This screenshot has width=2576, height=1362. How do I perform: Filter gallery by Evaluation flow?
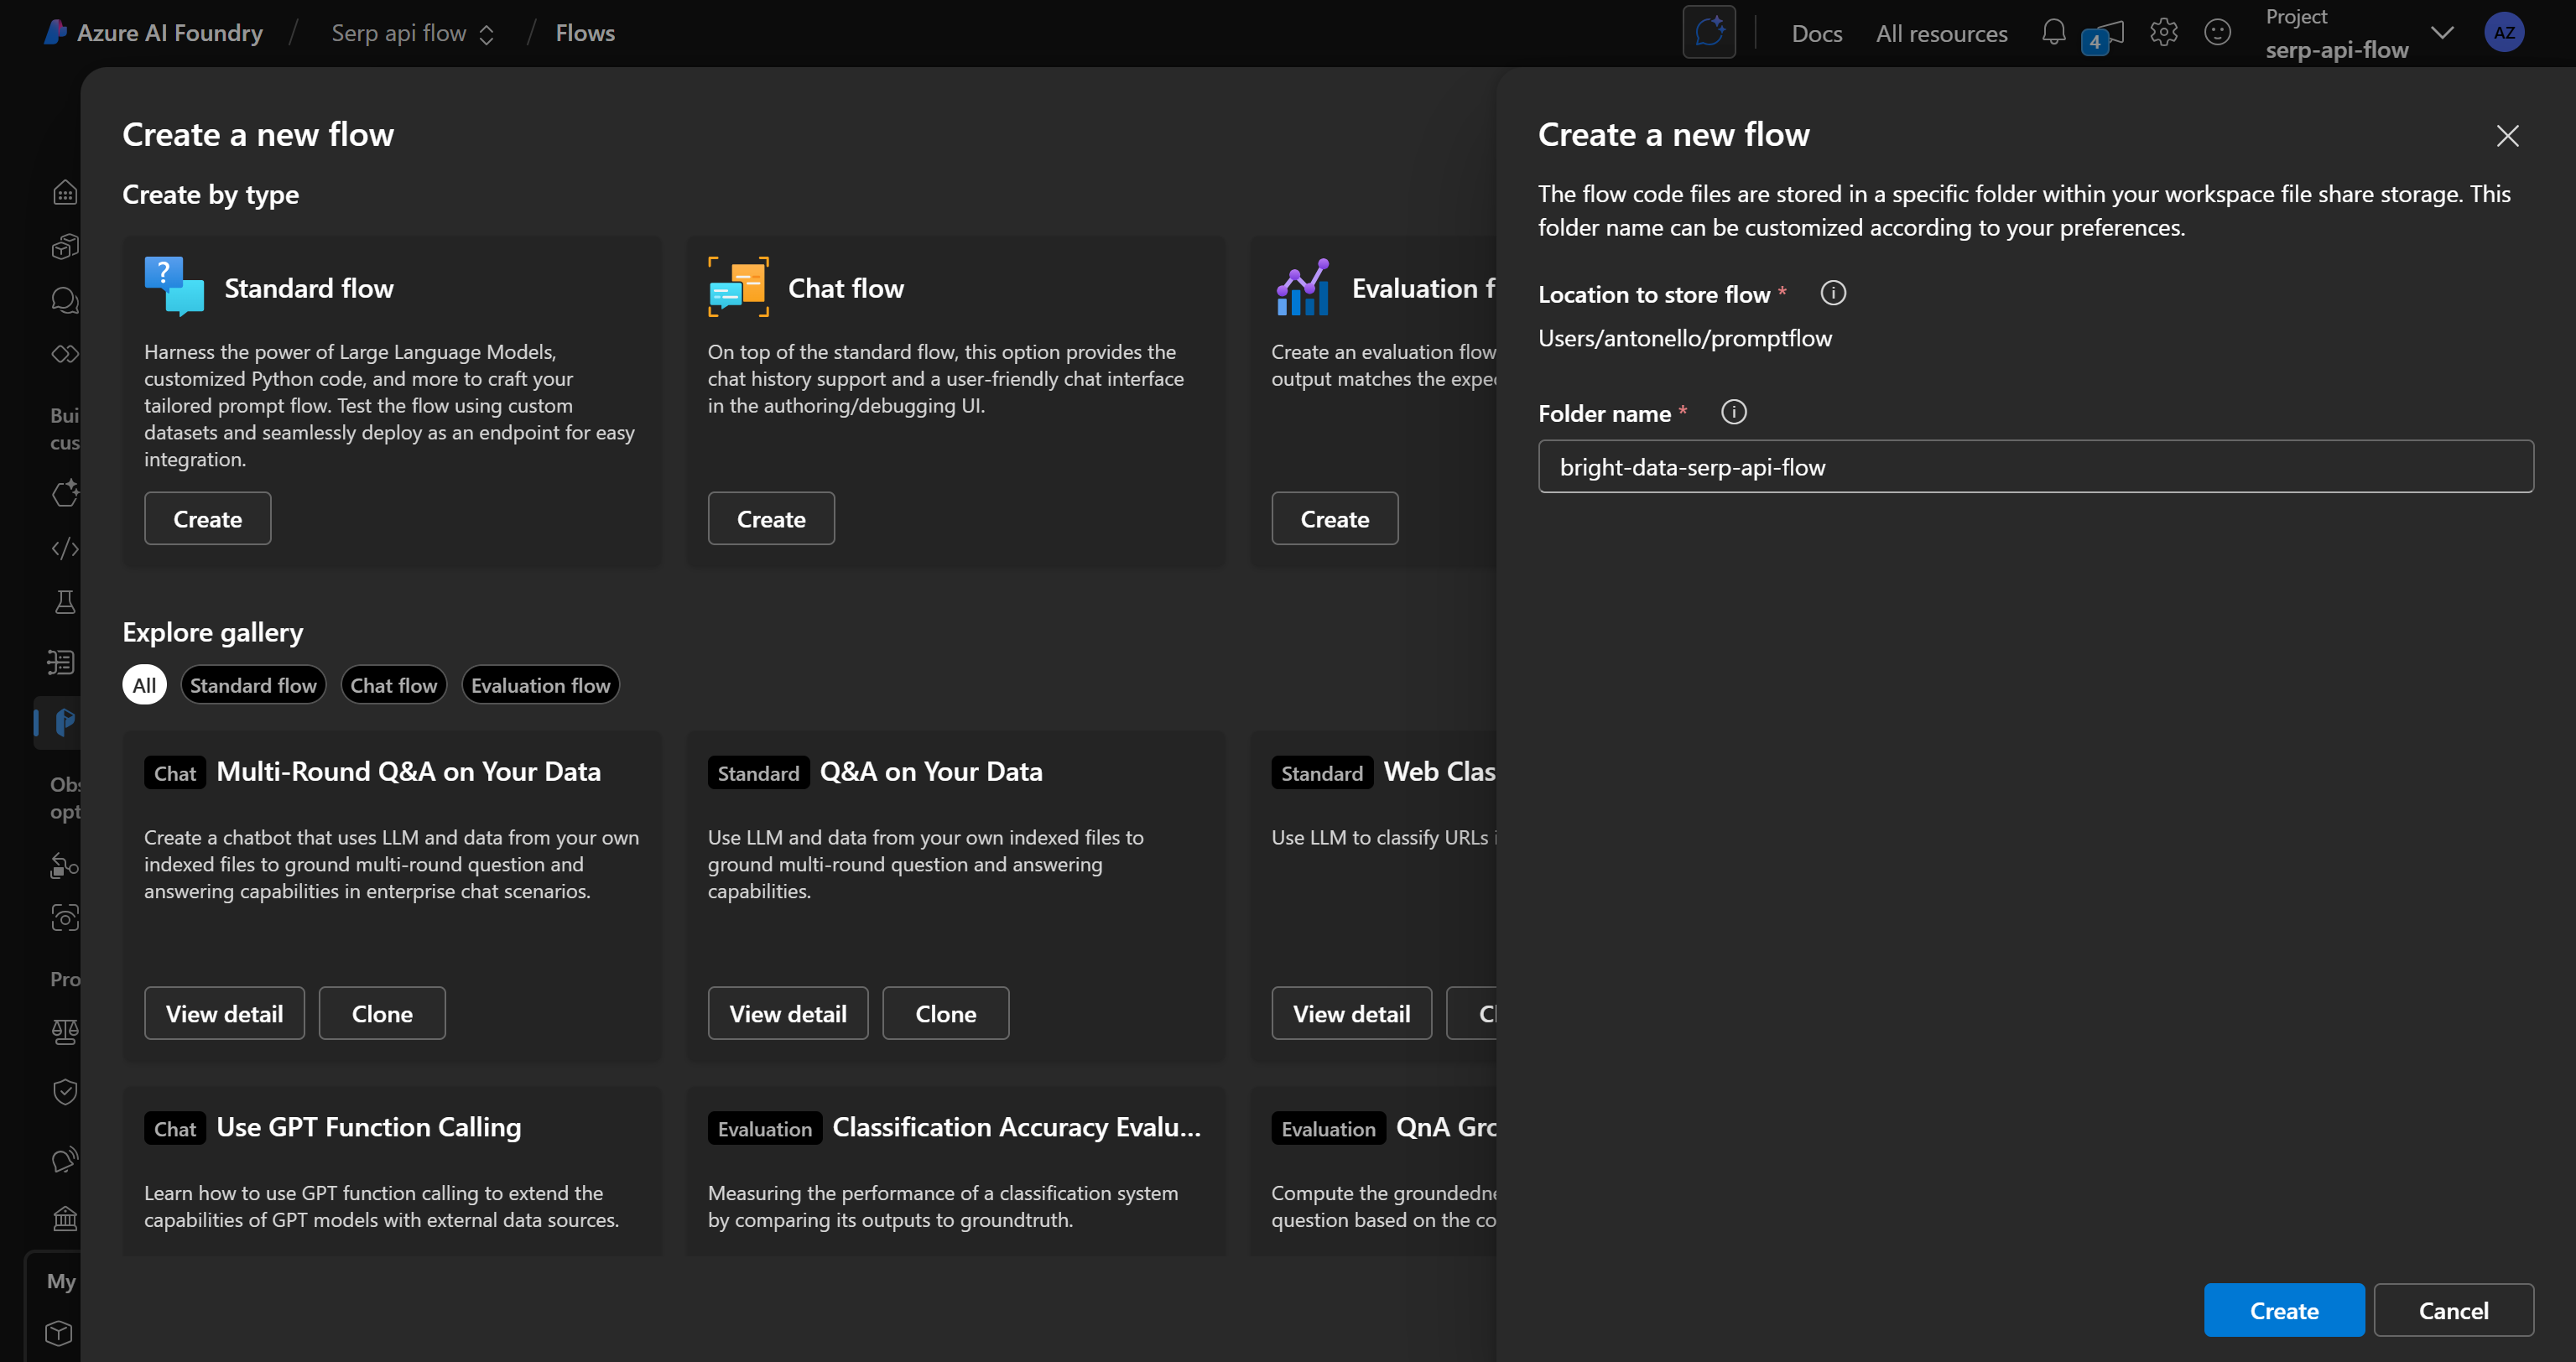pos(540,685)
